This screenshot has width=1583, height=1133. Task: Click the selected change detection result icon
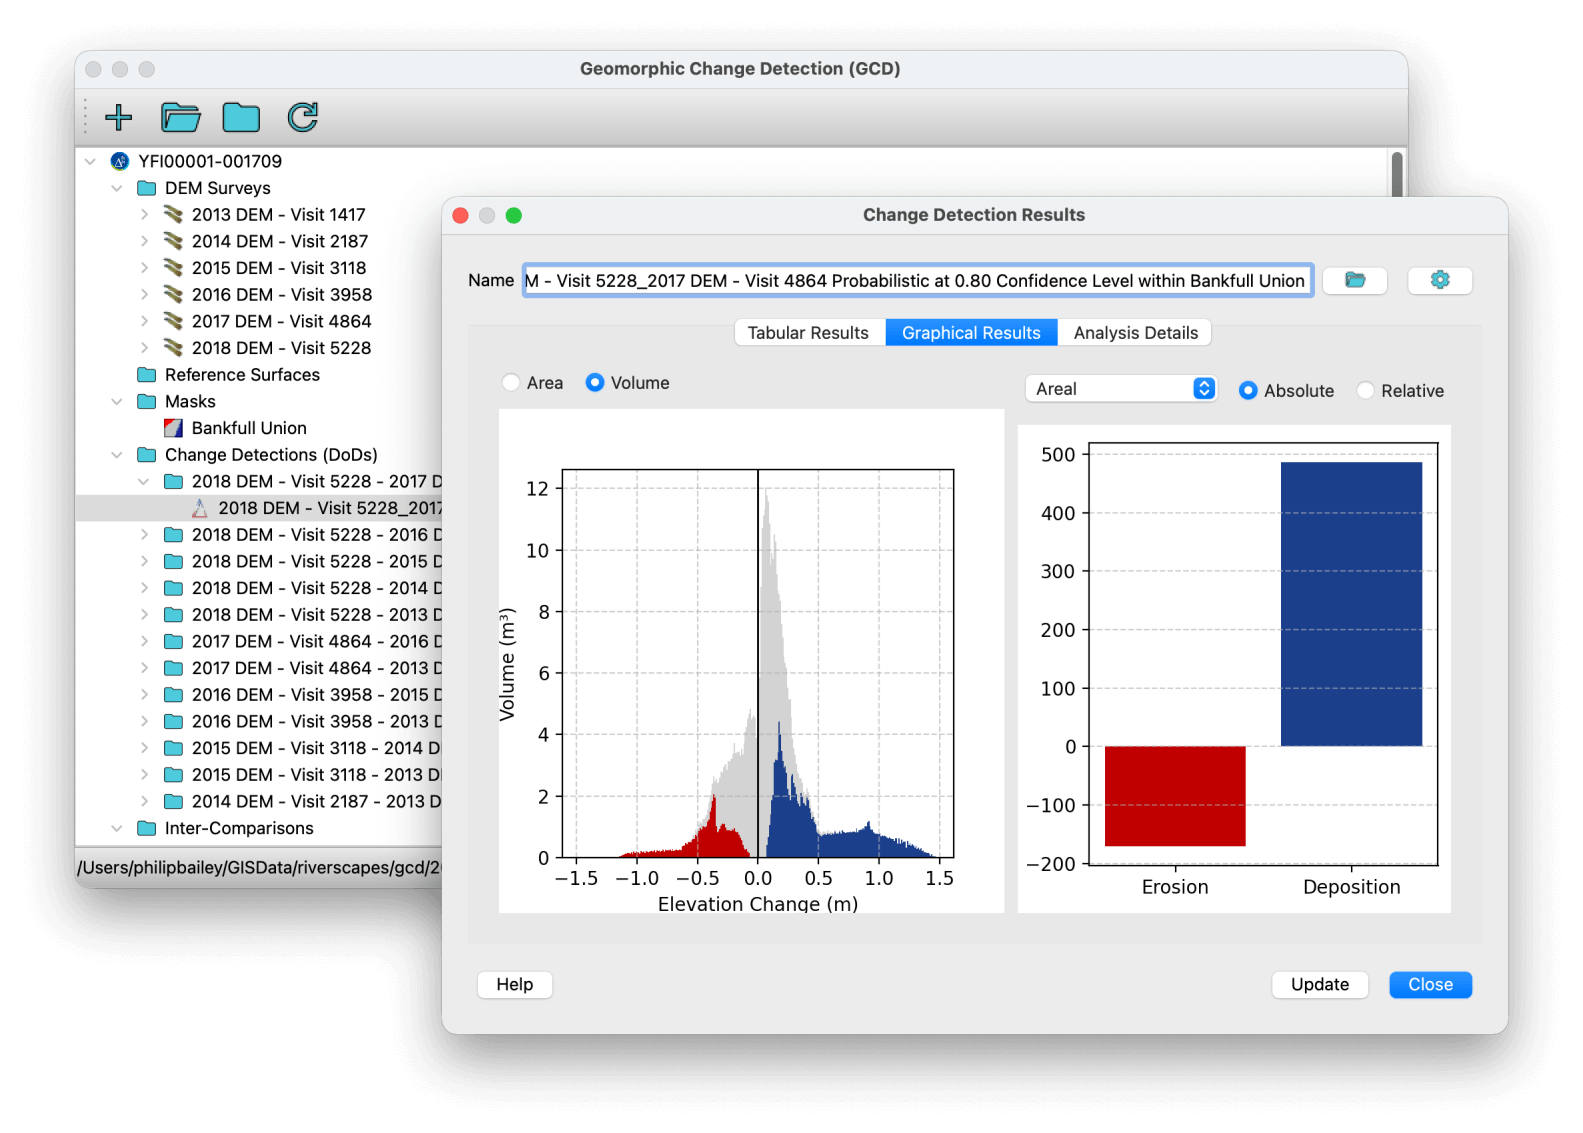coord(200,508)
